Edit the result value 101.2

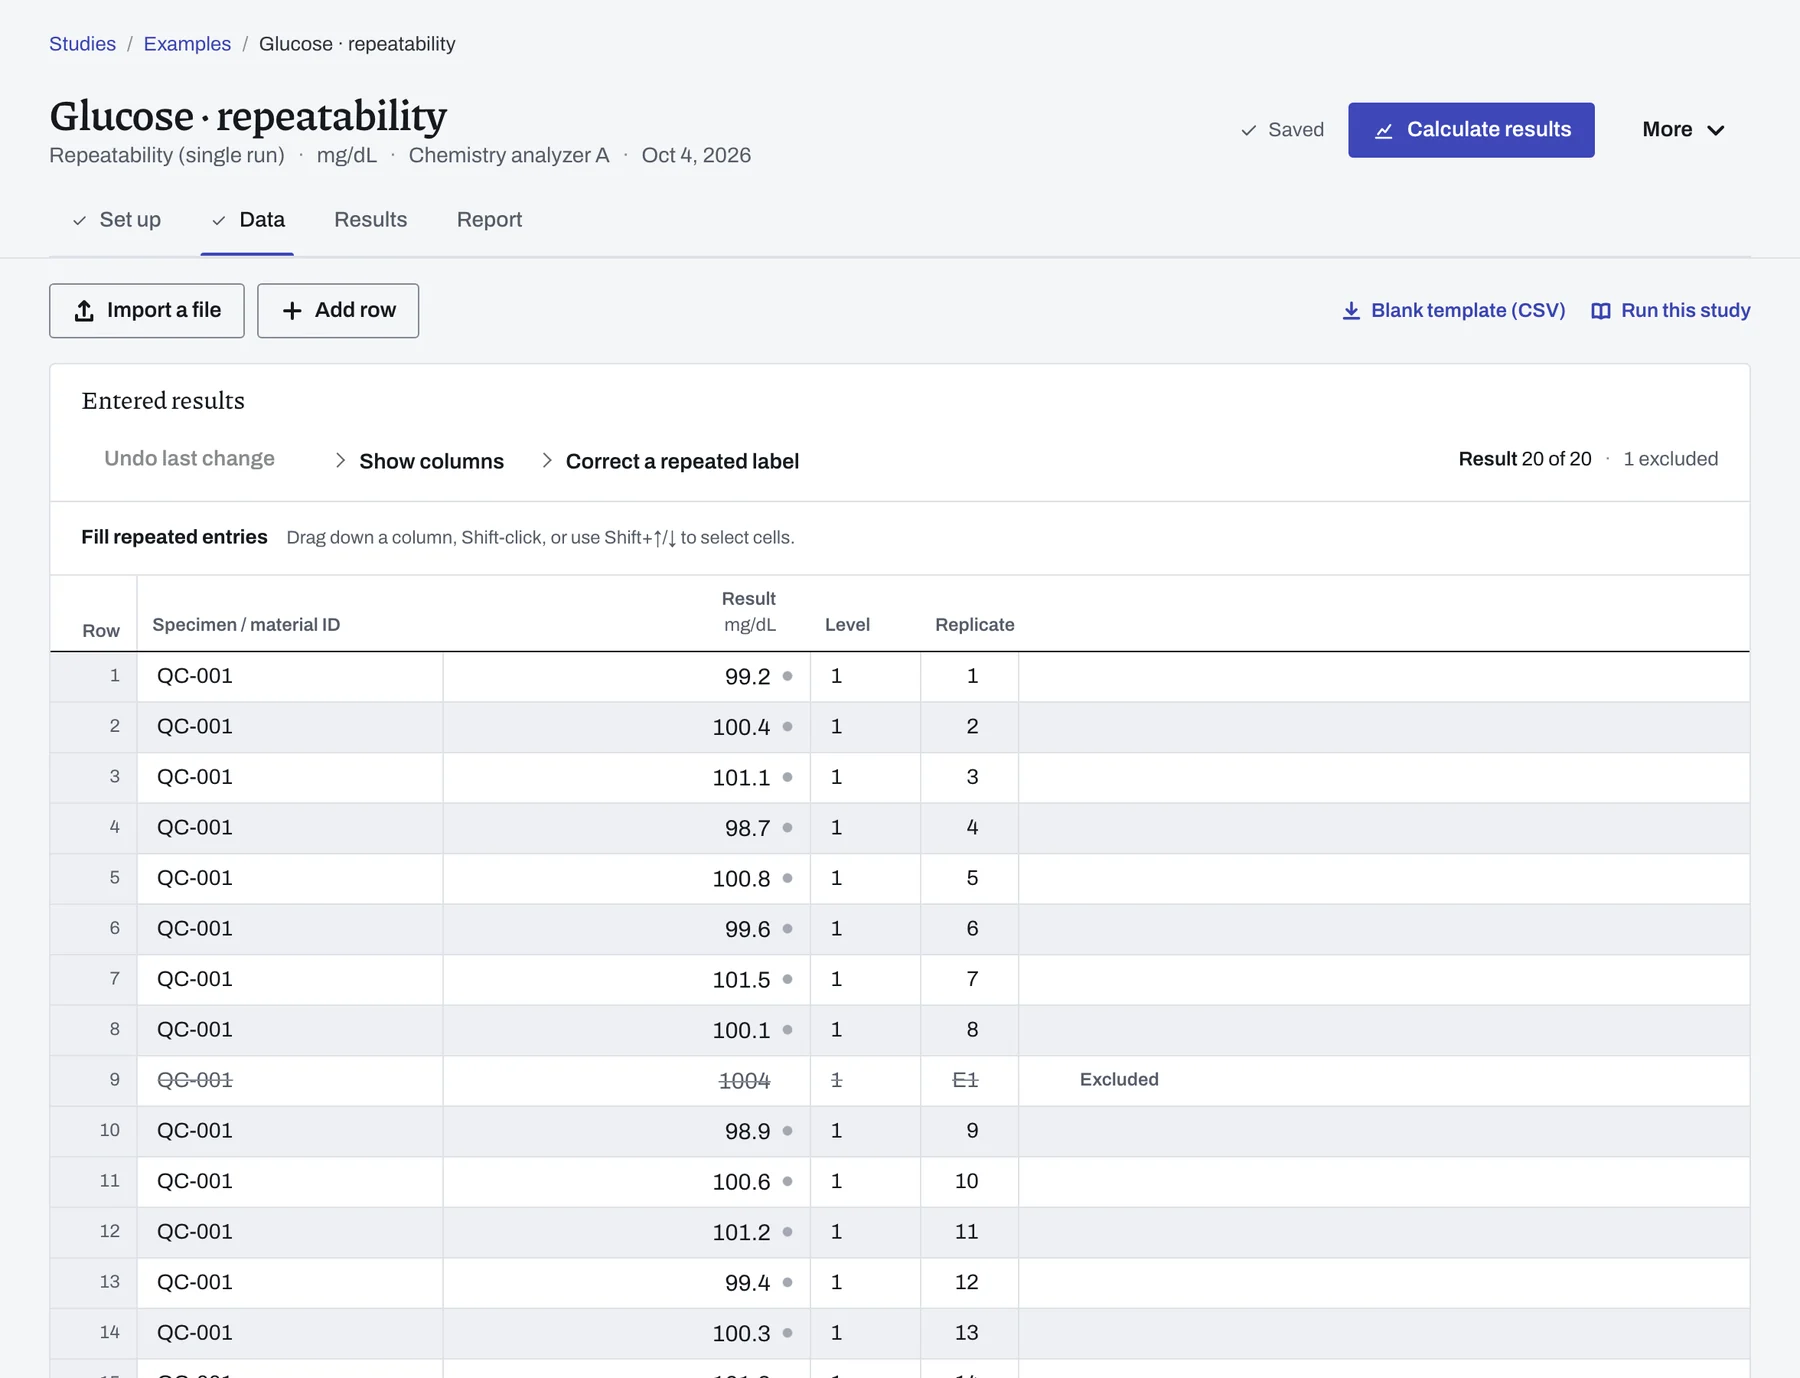point(626,1232)
